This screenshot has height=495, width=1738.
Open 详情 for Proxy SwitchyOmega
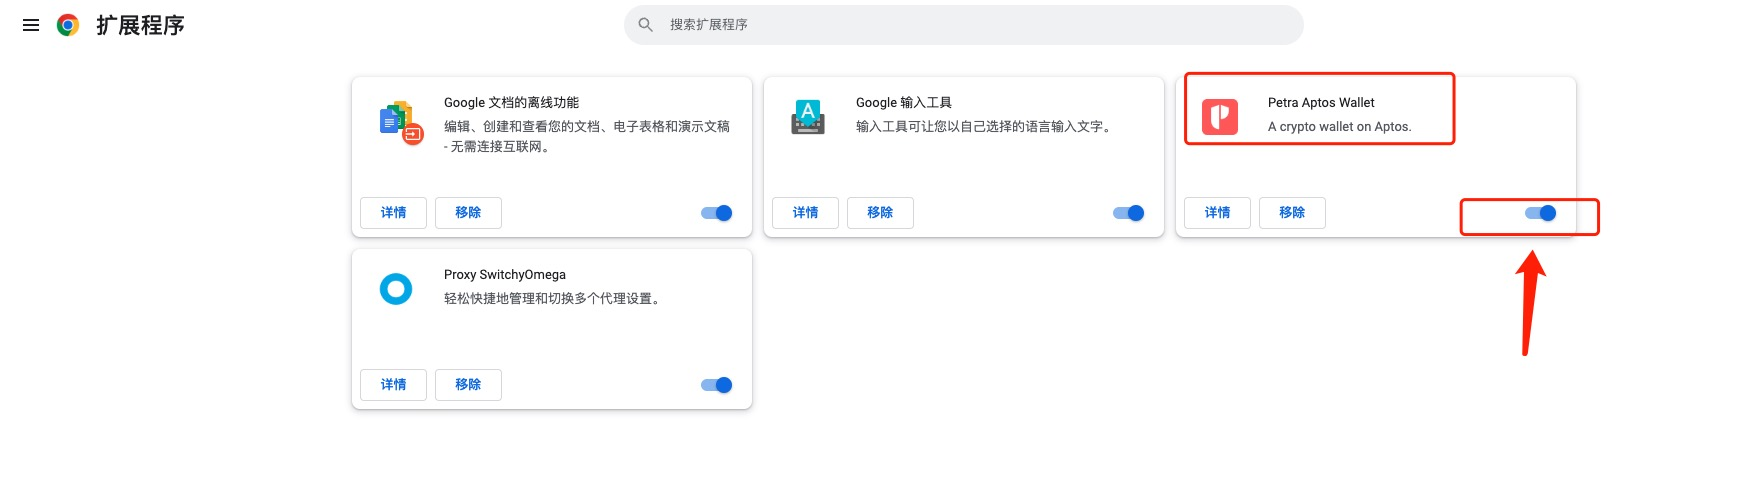[x=393, y=385]
